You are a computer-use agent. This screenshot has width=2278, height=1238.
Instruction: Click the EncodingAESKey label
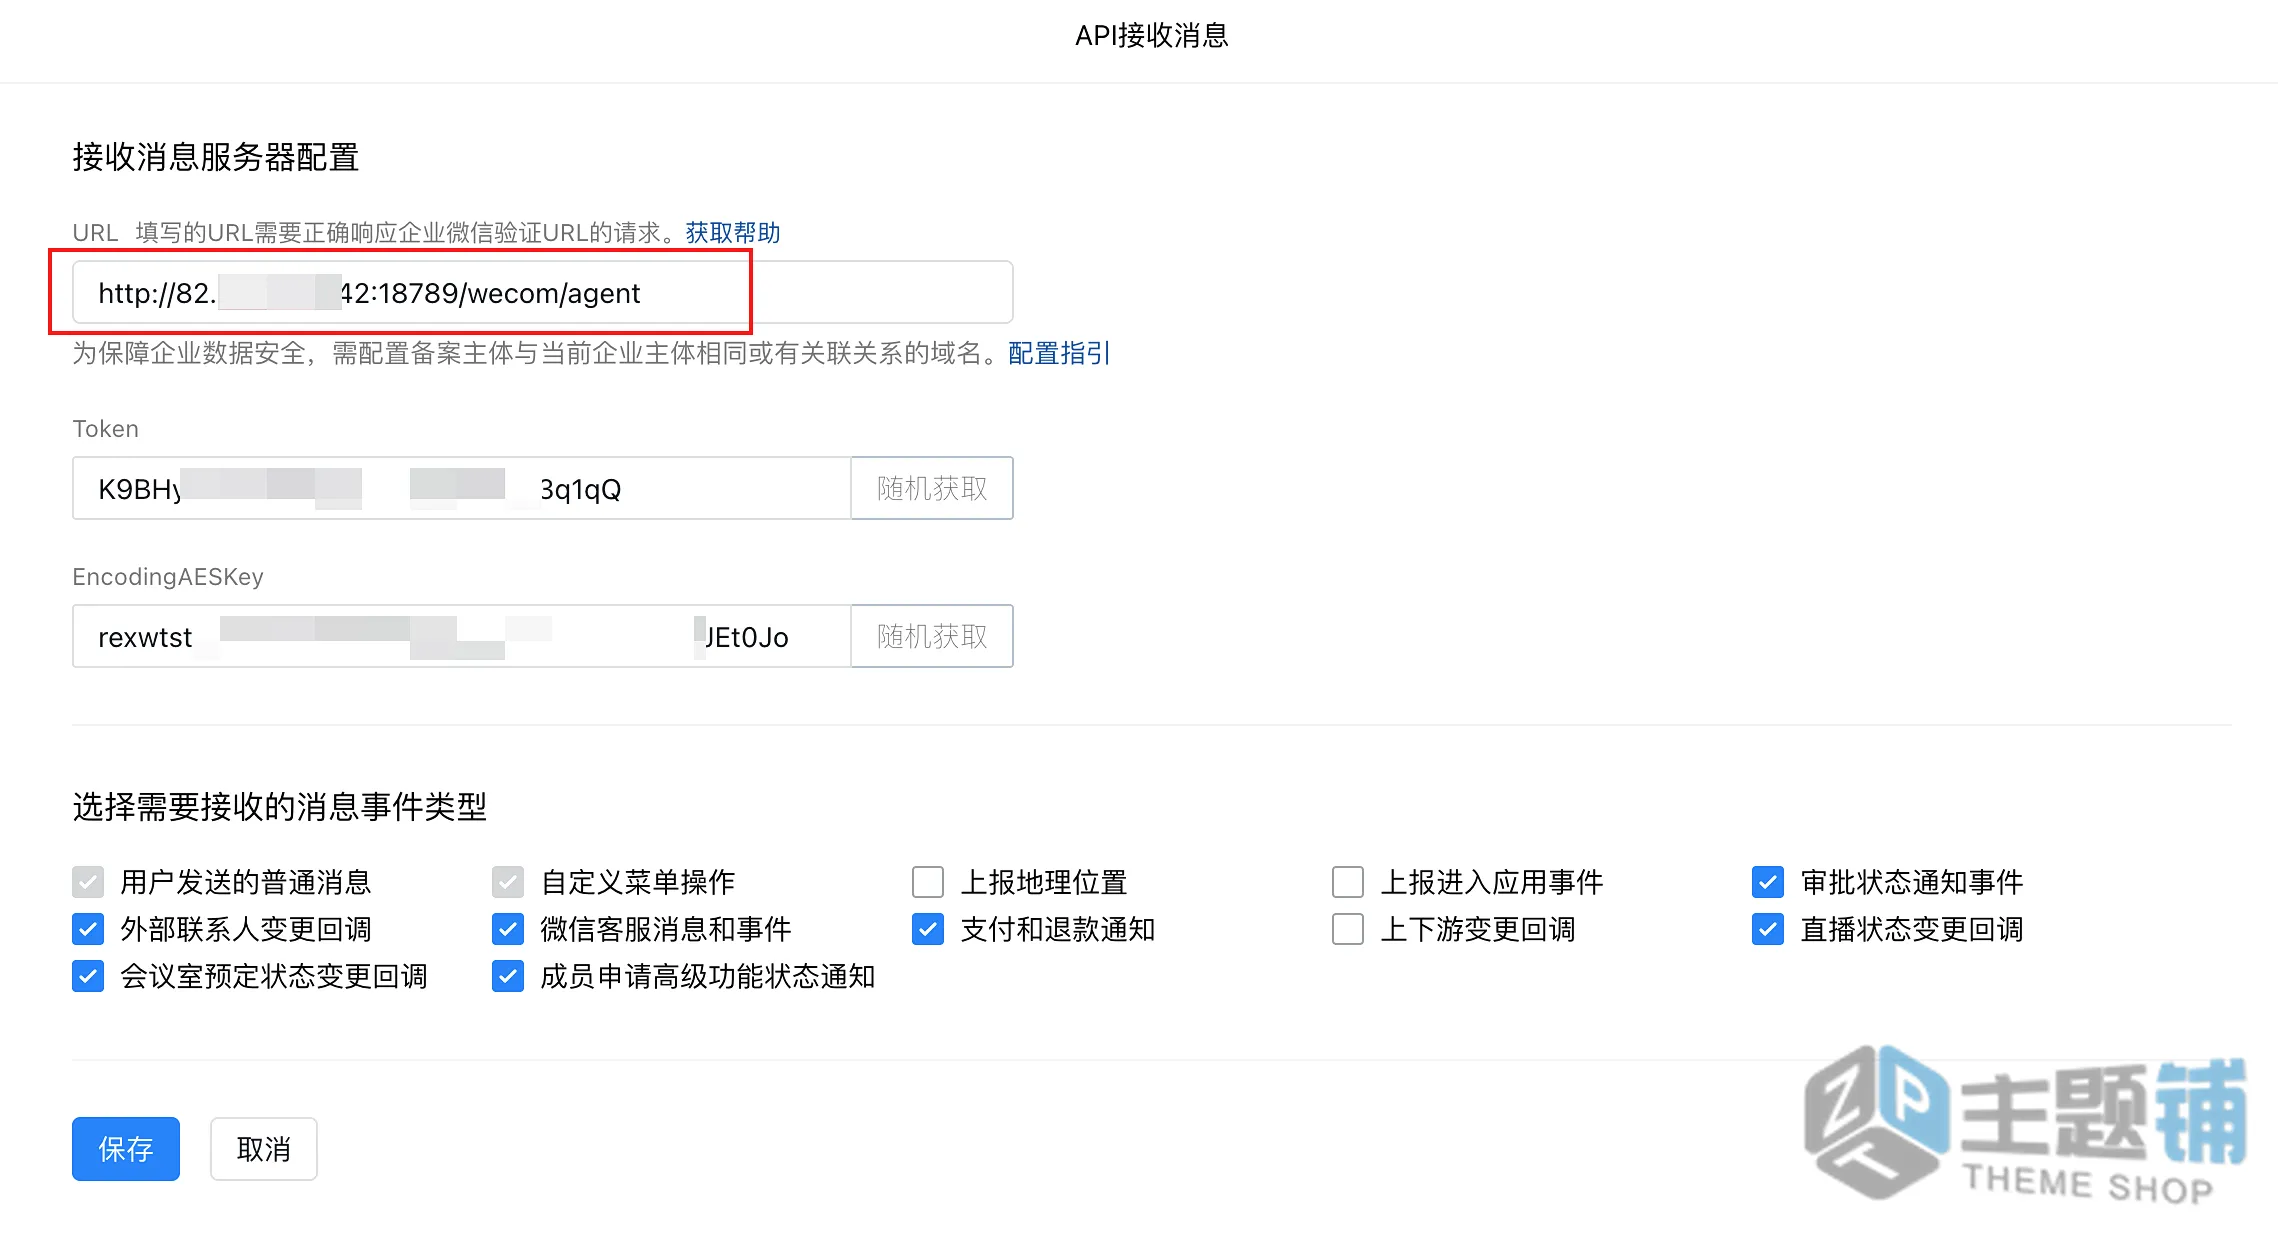click(168, 577)
